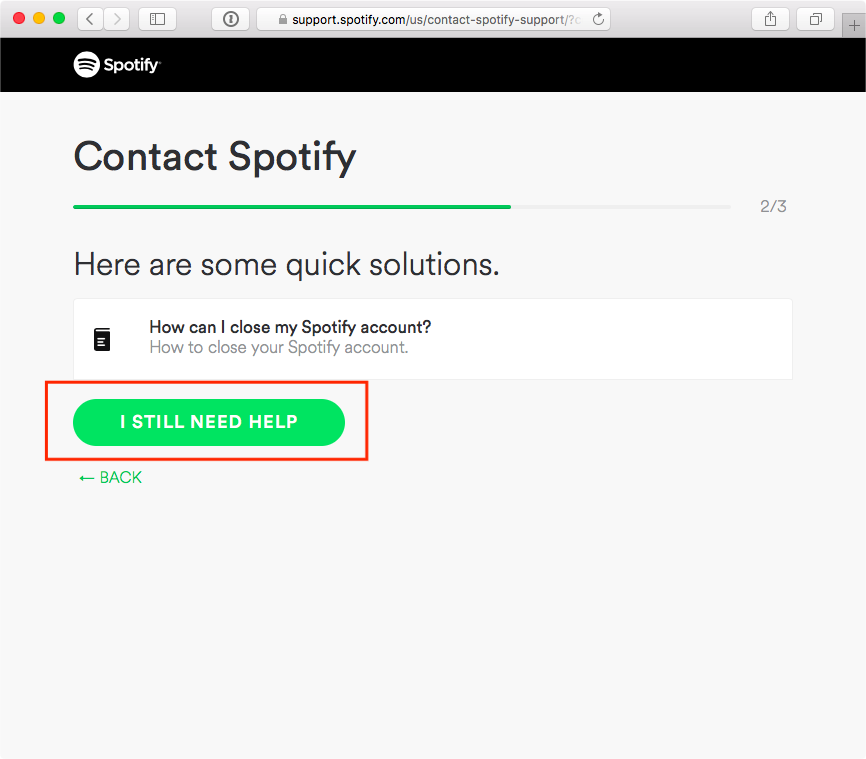Reload the Spotify support page
The image size is (866, 759).
598,19
